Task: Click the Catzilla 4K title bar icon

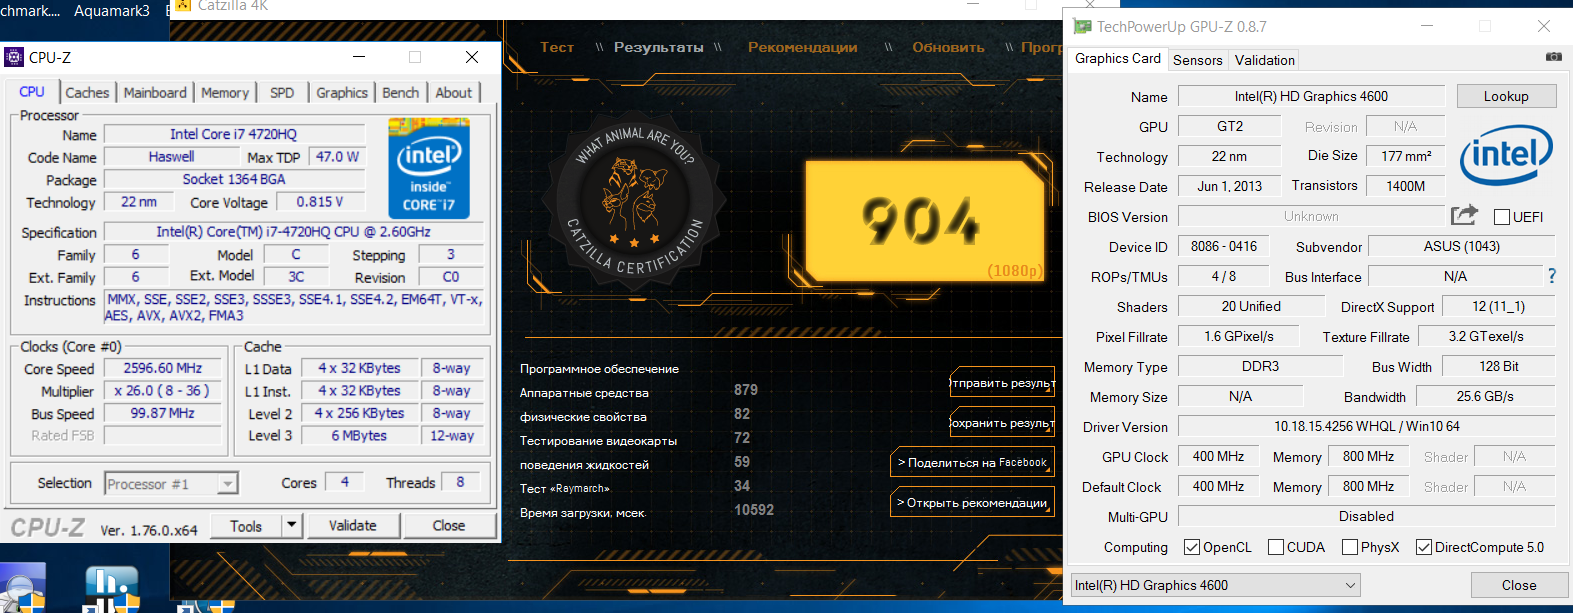Action: point(183,6)
